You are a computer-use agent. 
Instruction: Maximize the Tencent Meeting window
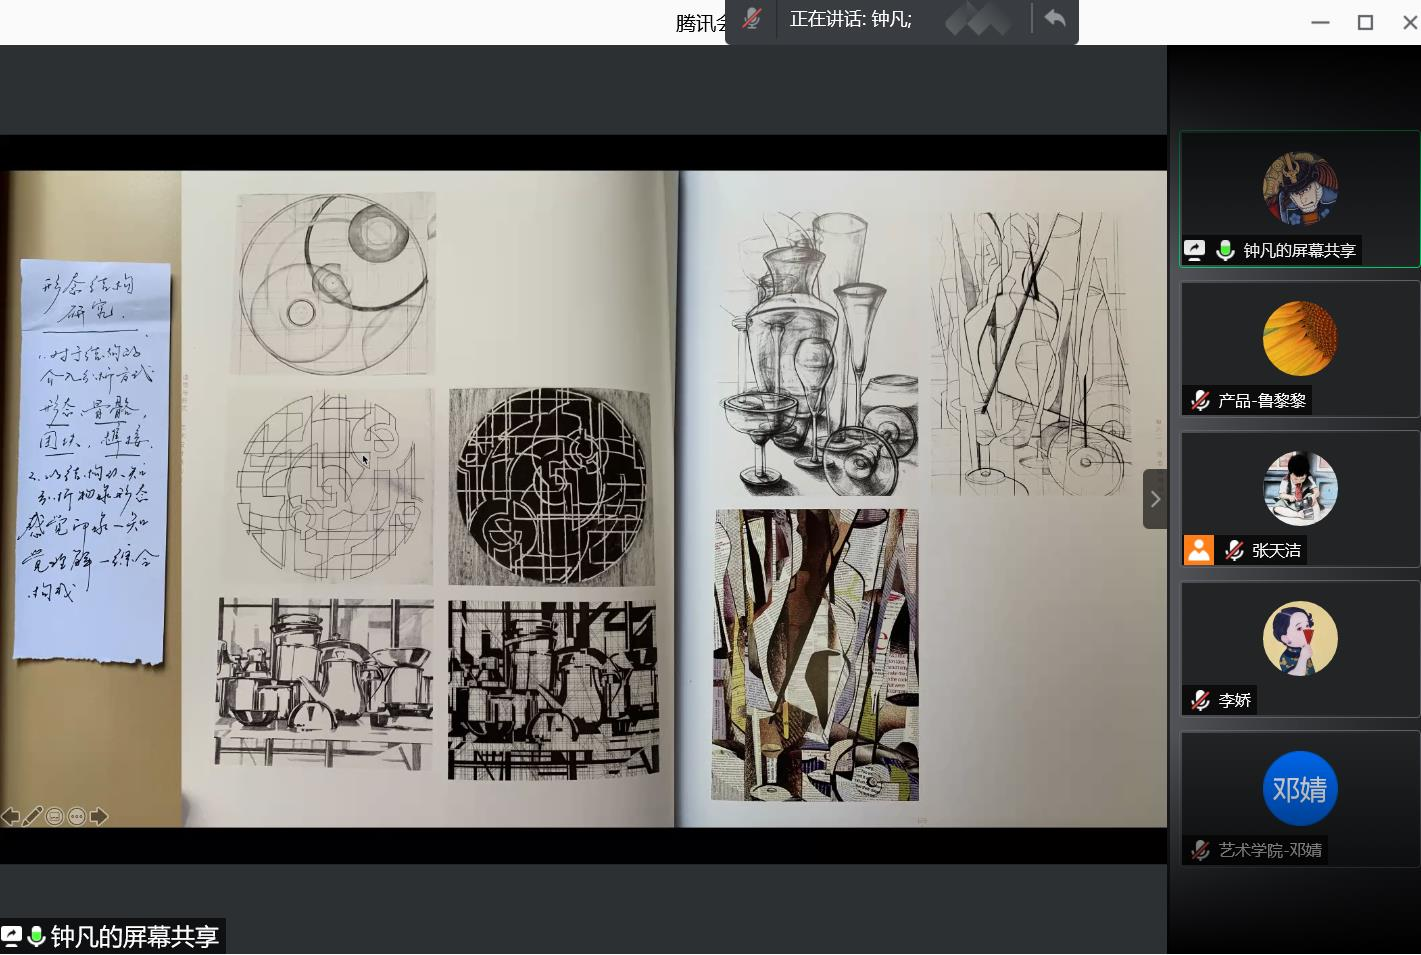[x=1365, y=22]
